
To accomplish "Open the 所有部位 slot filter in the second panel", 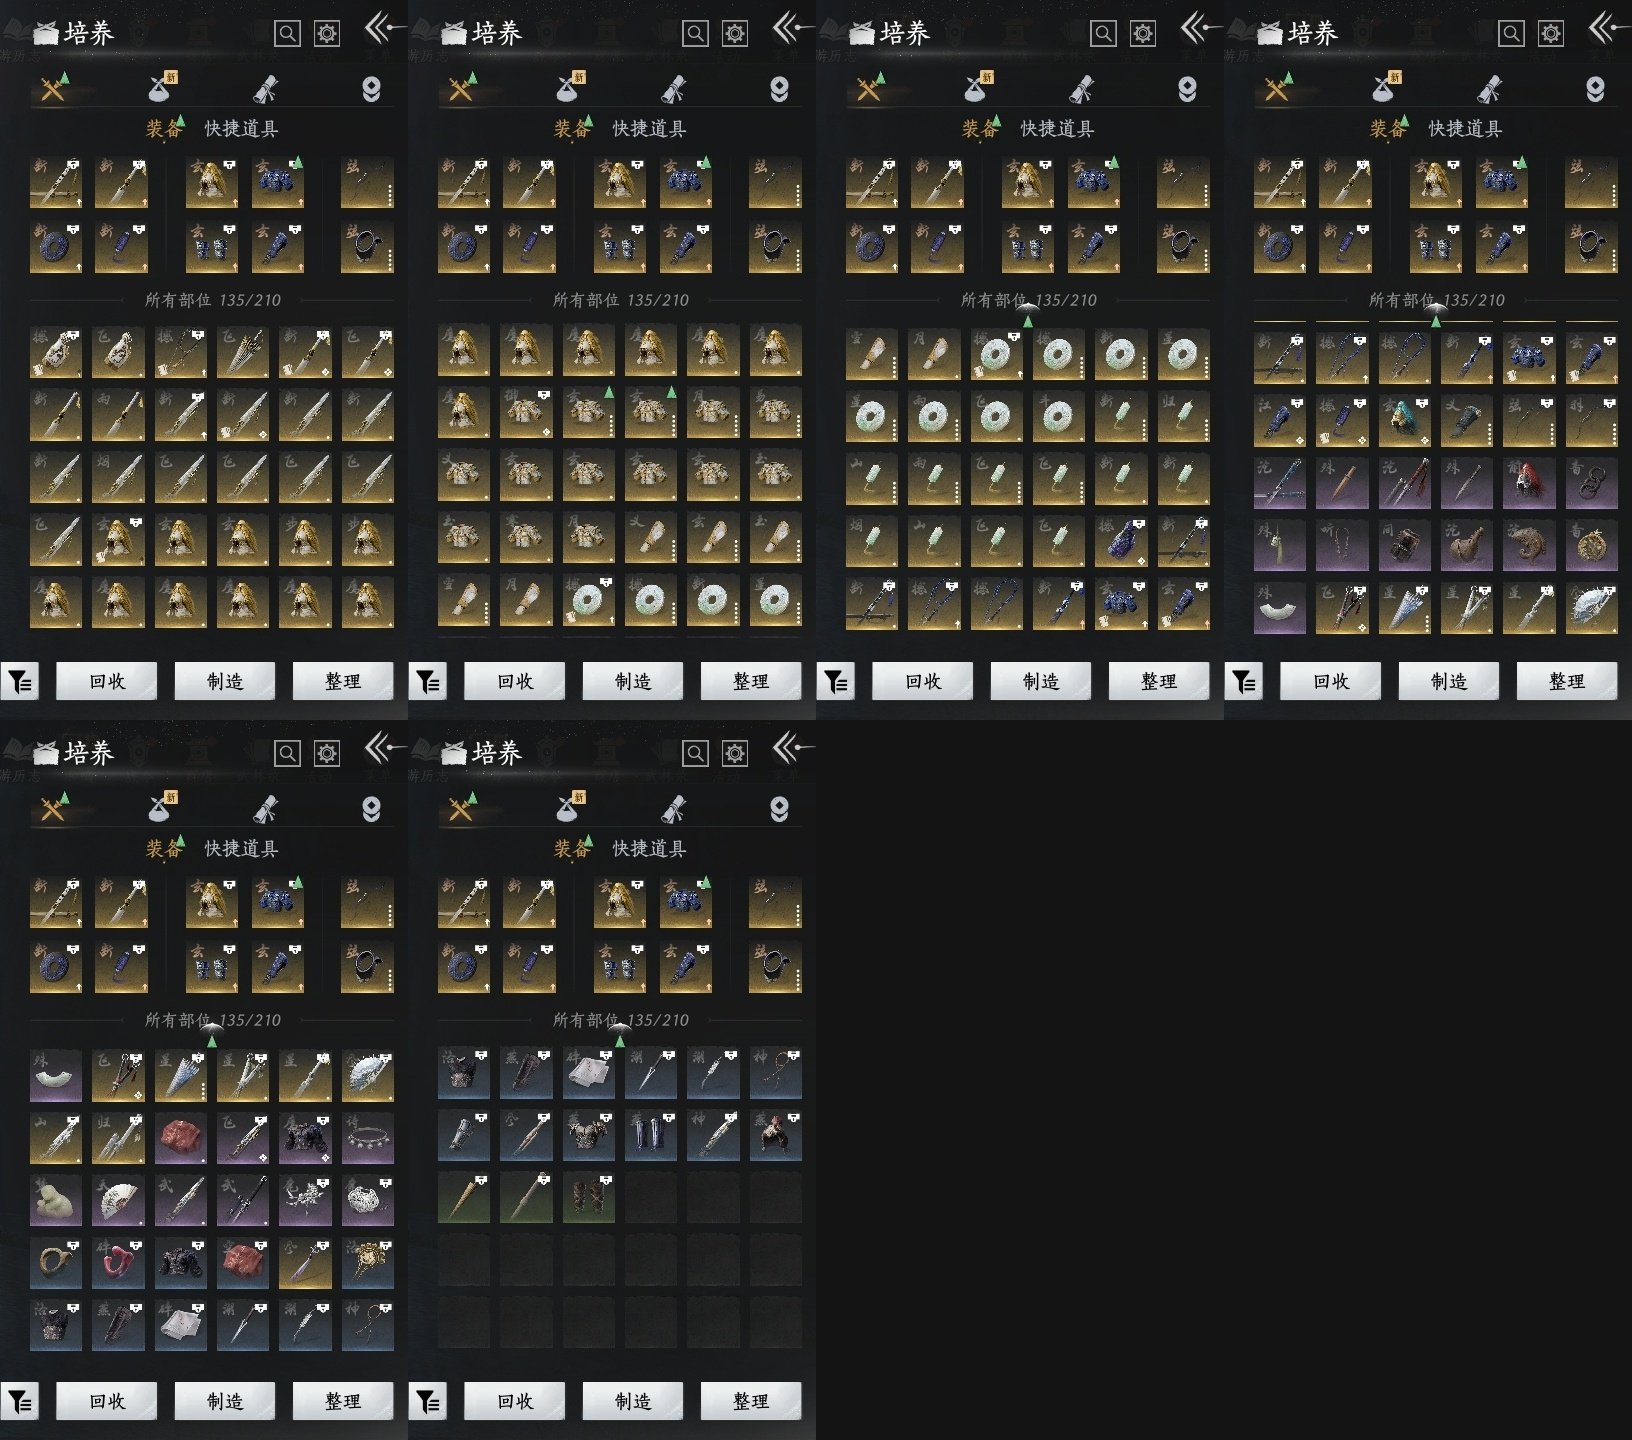I will [x=620, y=300].
